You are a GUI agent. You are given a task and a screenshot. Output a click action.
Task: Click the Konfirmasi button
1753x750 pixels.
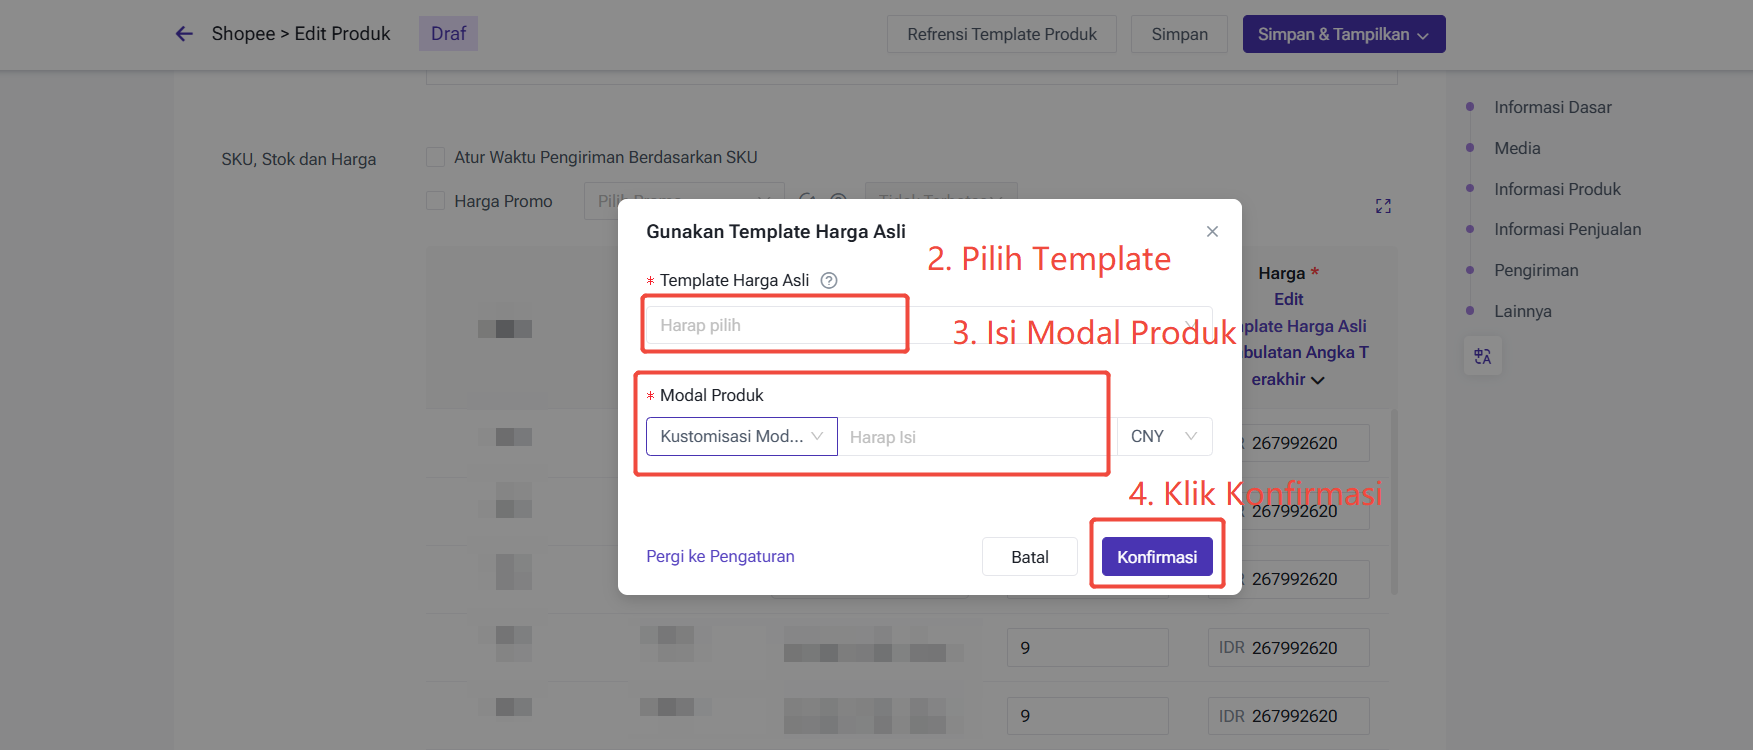[x=1157, y=557]
